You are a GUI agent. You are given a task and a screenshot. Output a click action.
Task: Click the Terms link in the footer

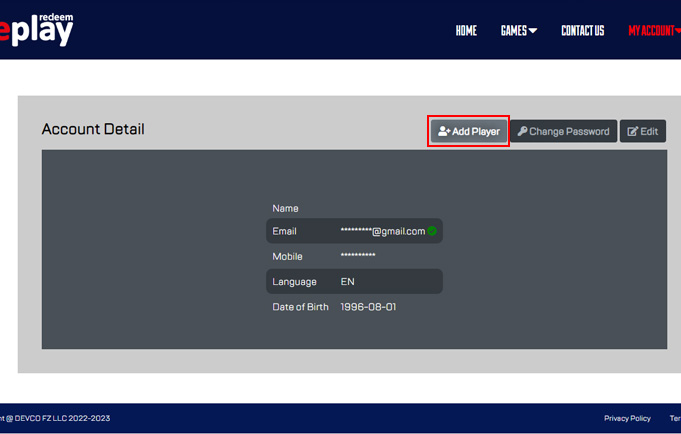coord(675,418)
